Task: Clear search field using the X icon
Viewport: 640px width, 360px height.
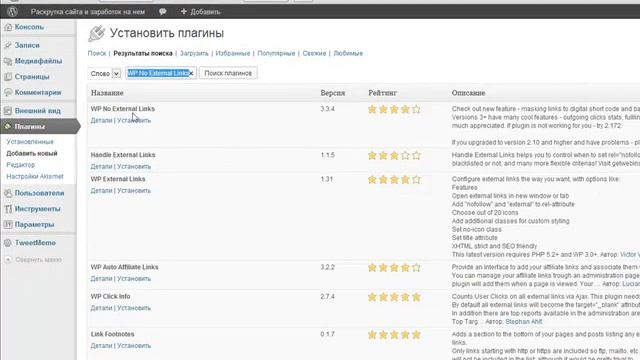Action: tap(191, 73)
